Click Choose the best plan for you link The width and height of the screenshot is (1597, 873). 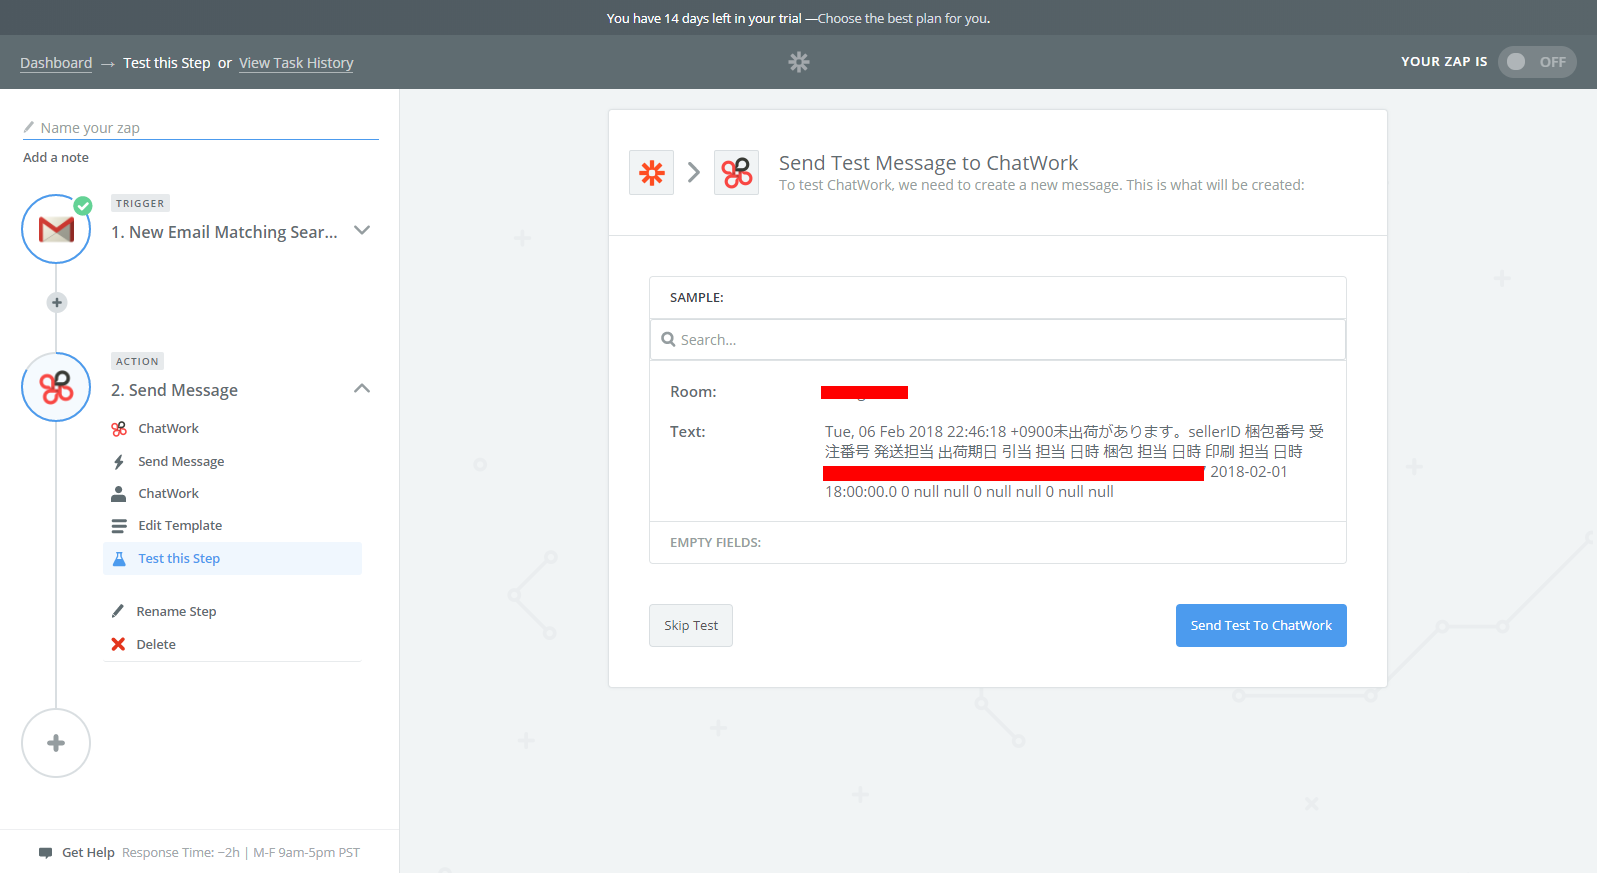click(x=904, y=18)
